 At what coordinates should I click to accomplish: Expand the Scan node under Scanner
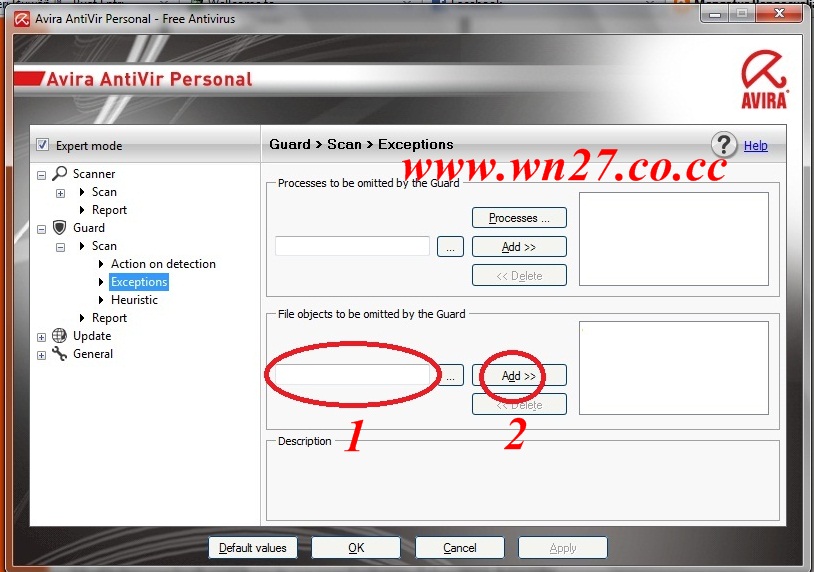click(x=60, y=194)
